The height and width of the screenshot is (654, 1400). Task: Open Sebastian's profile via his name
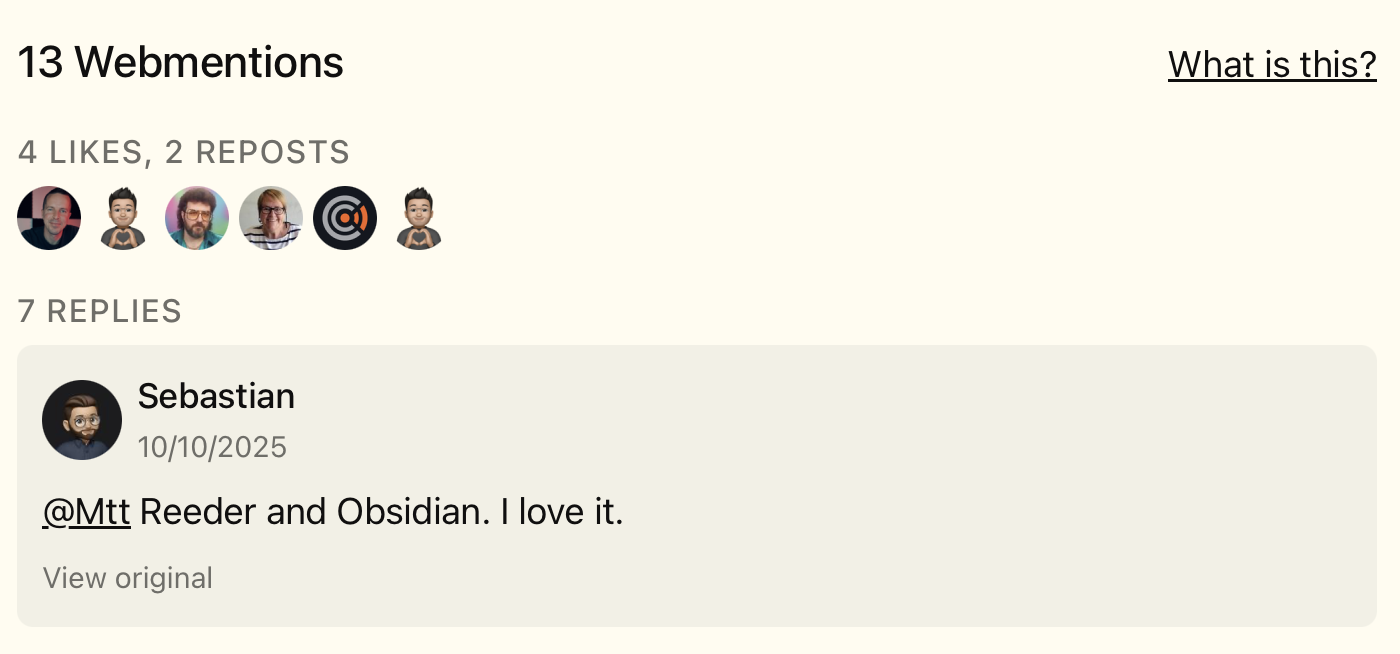point(216,397)
